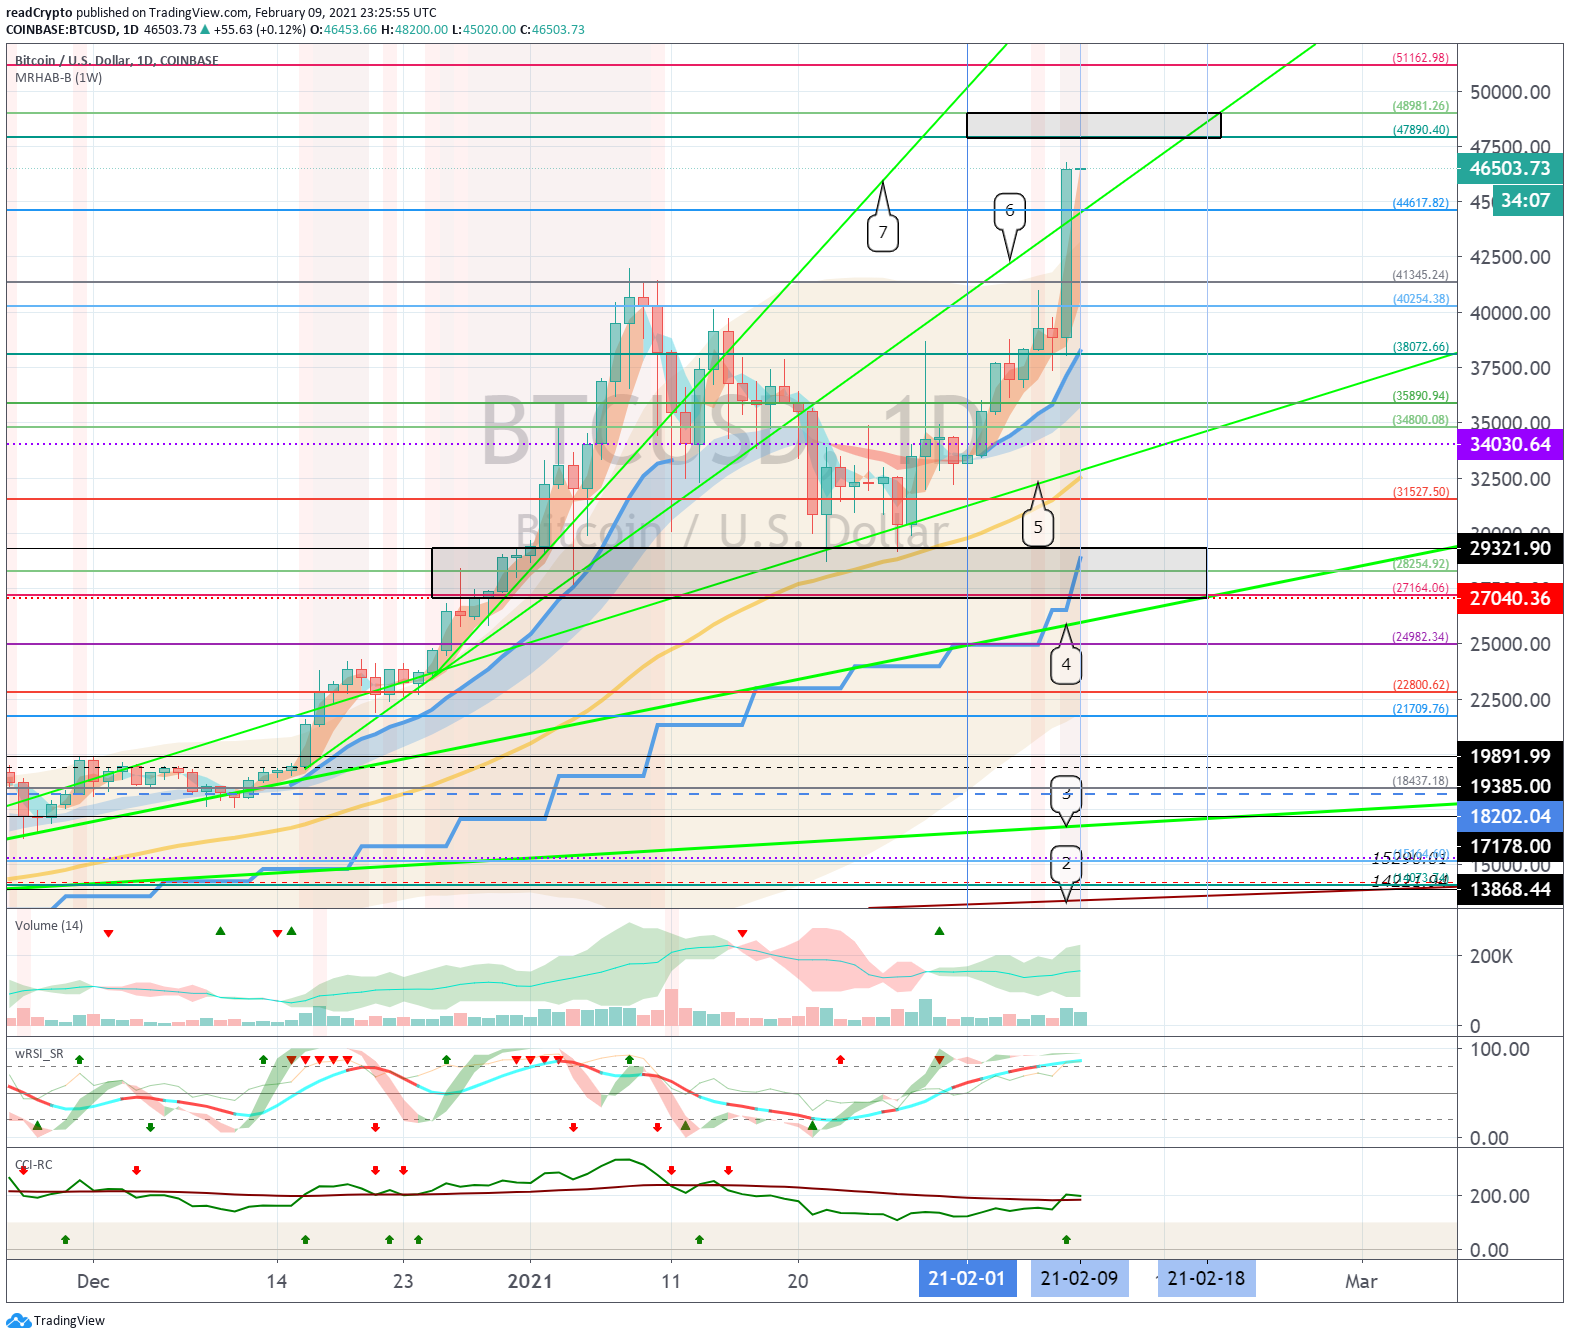Select the (35890.94) level label
Screen dimensions: 1570x1339
[1420, 396]
